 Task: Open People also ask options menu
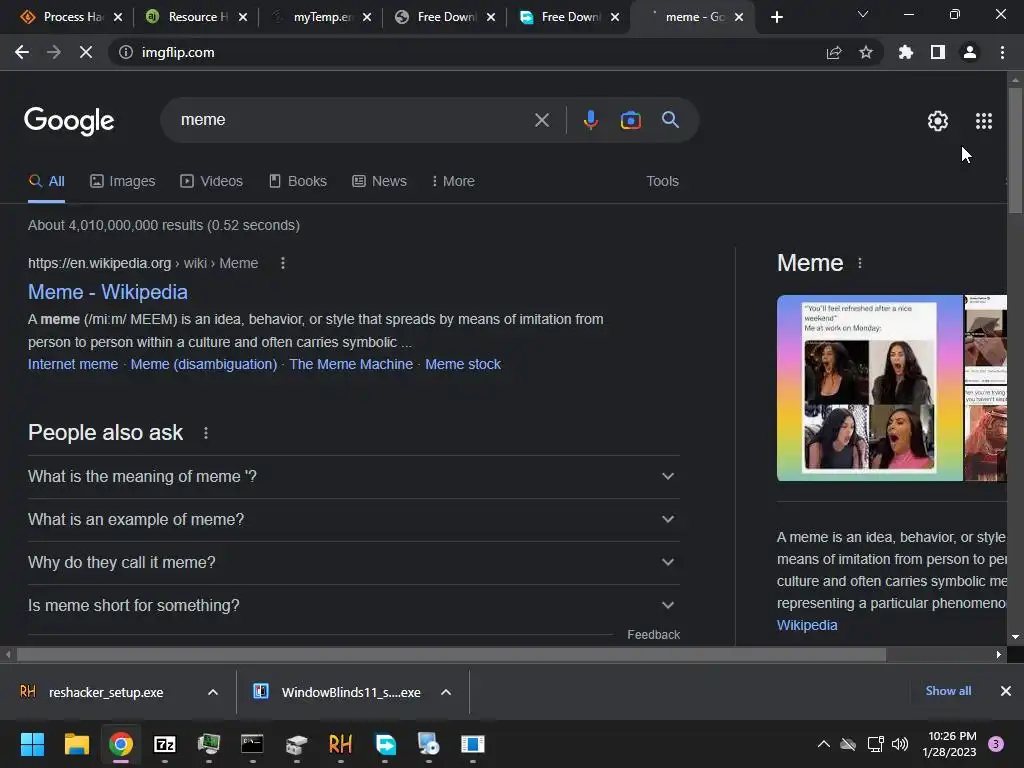pyautogui.click(x=206, y=433)
